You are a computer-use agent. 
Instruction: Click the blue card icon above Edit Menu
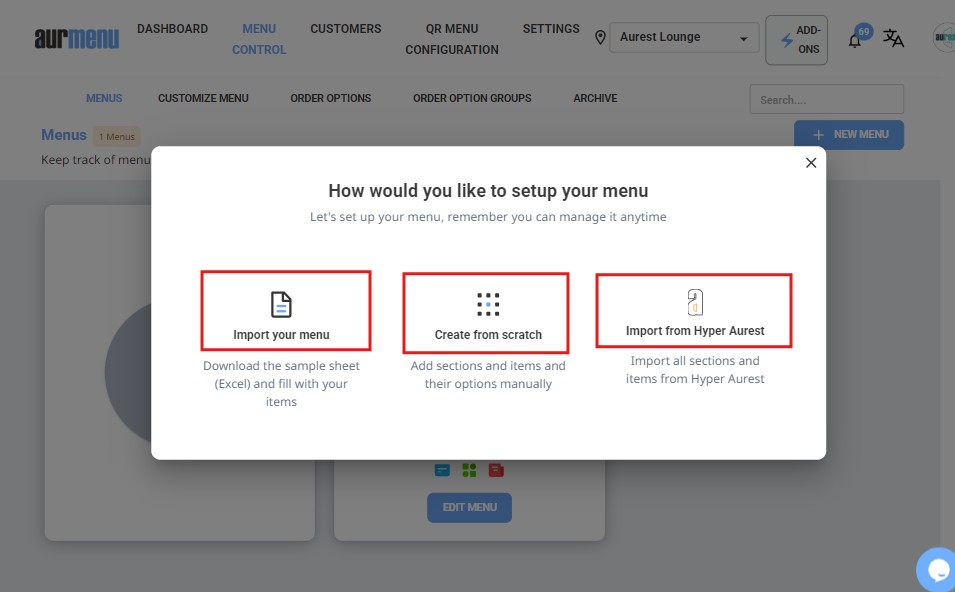click(x=442, y=470)
